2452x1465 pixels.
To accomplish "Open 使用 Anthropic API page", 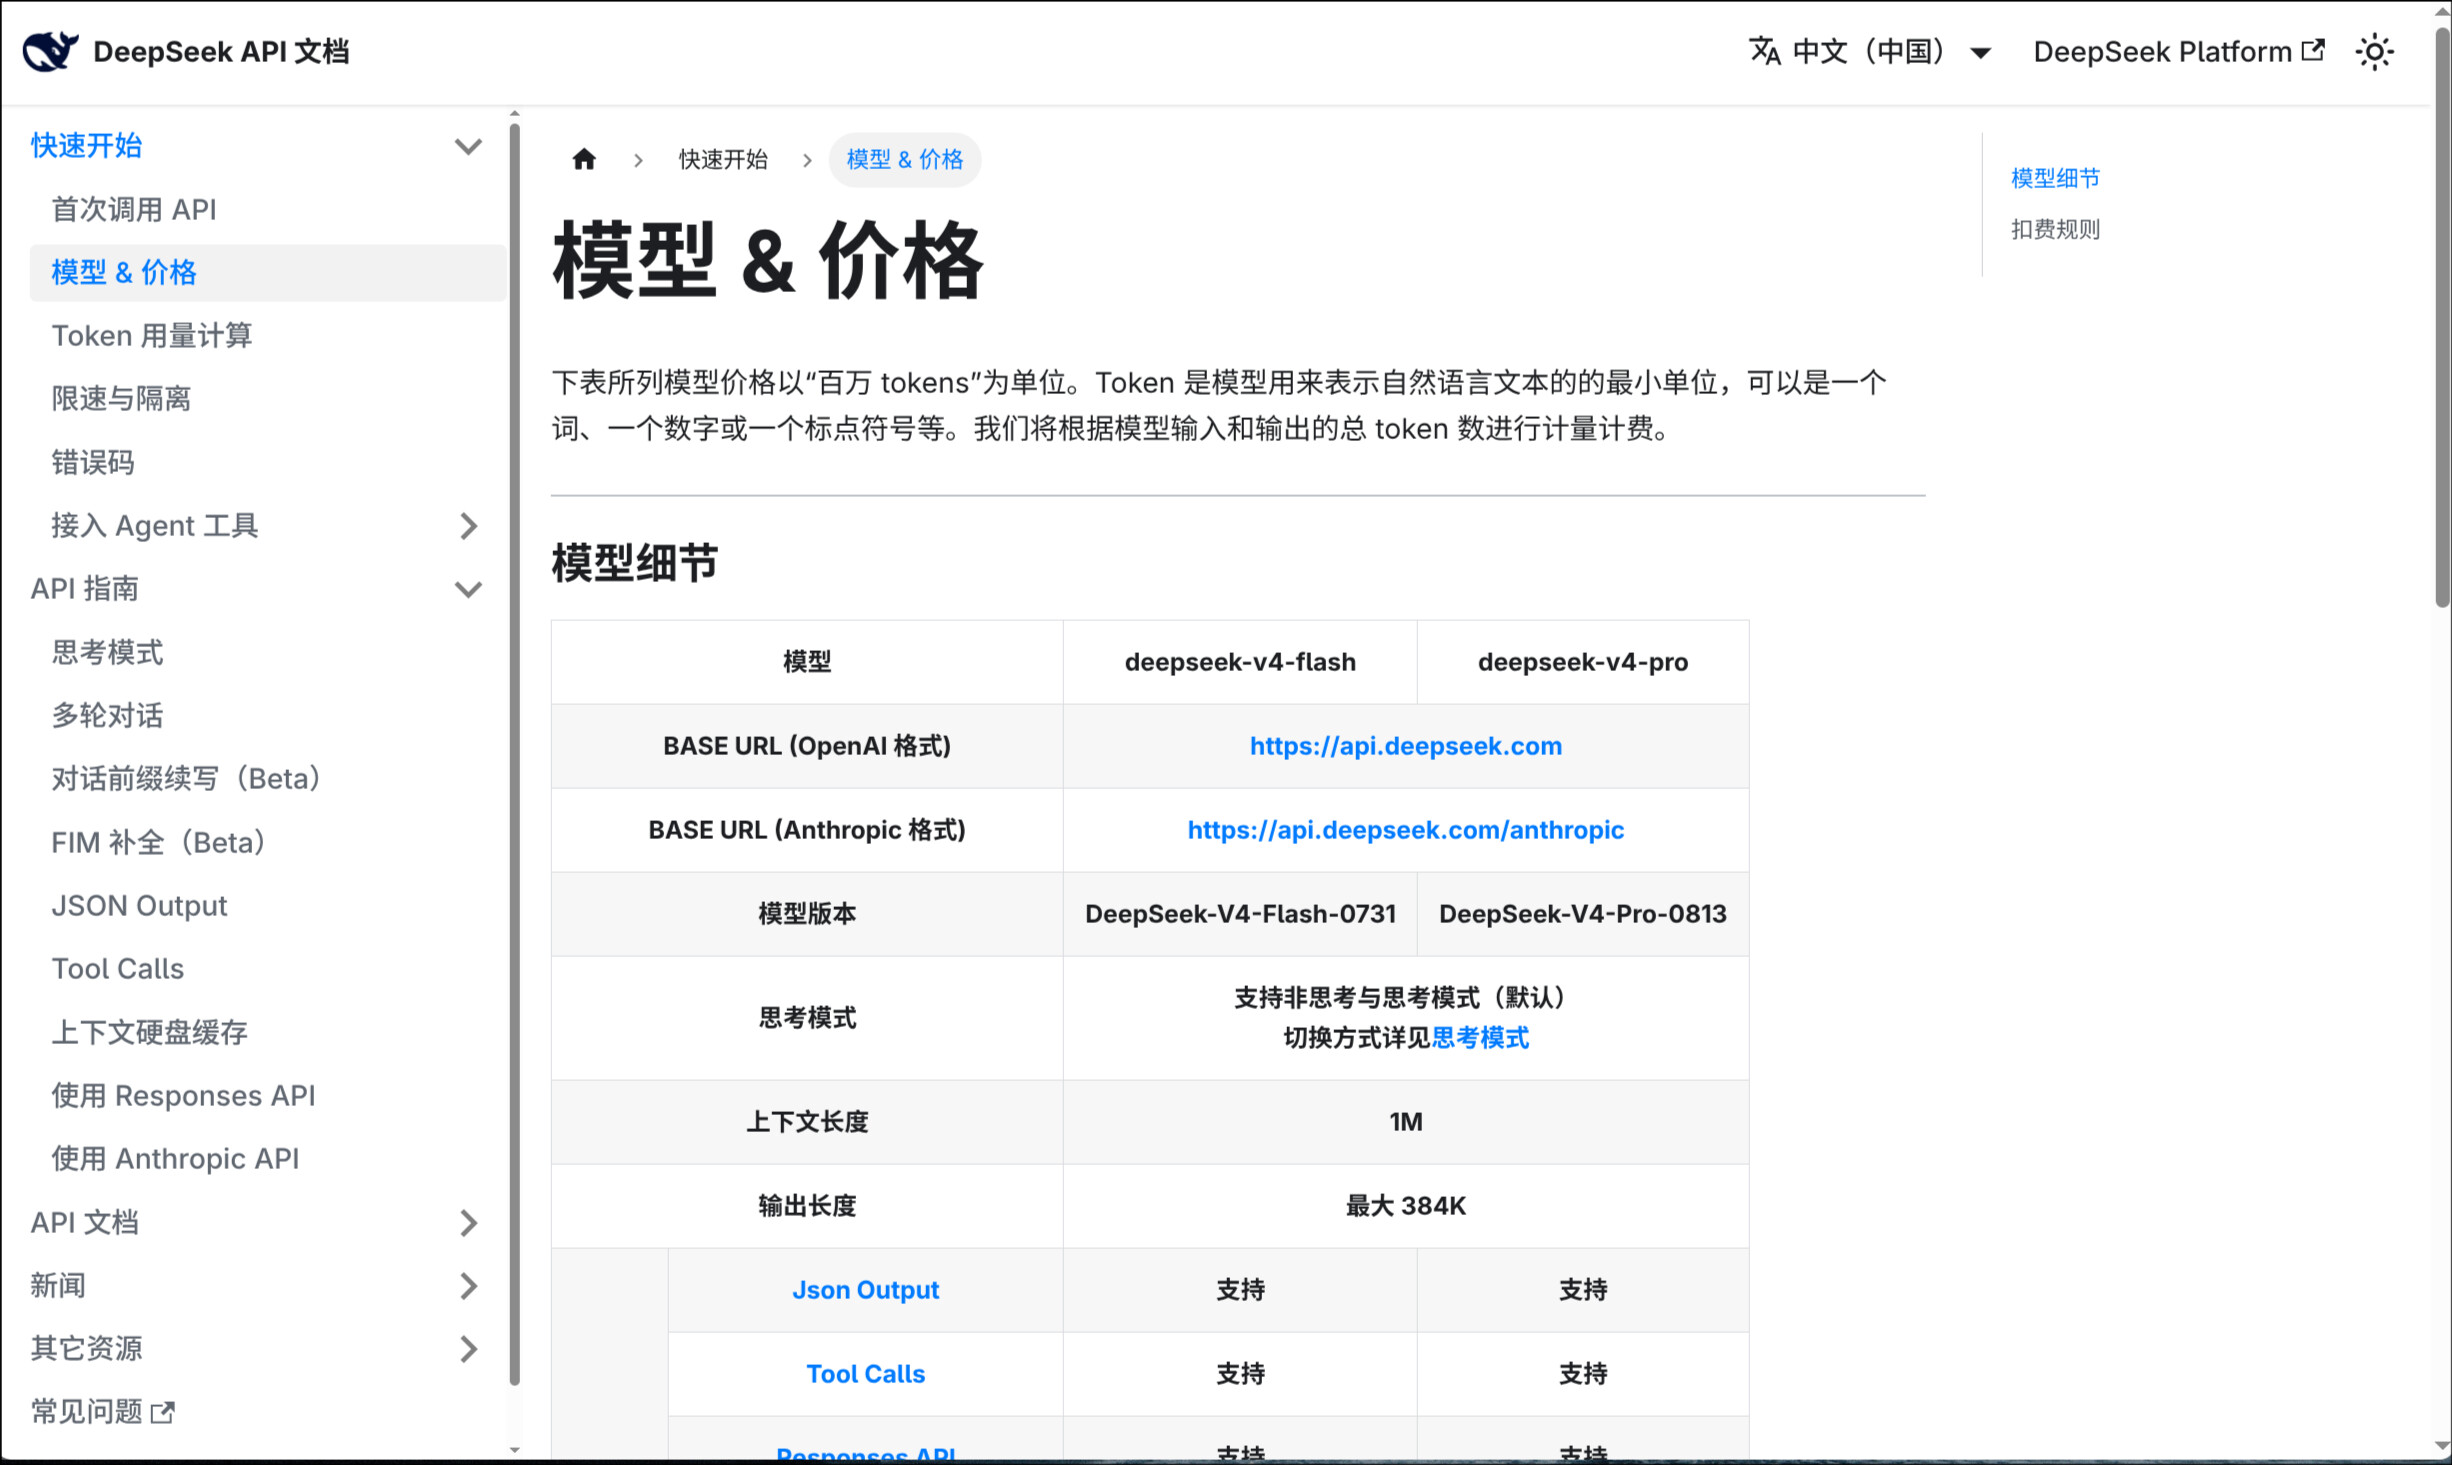I will (x=175, y=1158).
